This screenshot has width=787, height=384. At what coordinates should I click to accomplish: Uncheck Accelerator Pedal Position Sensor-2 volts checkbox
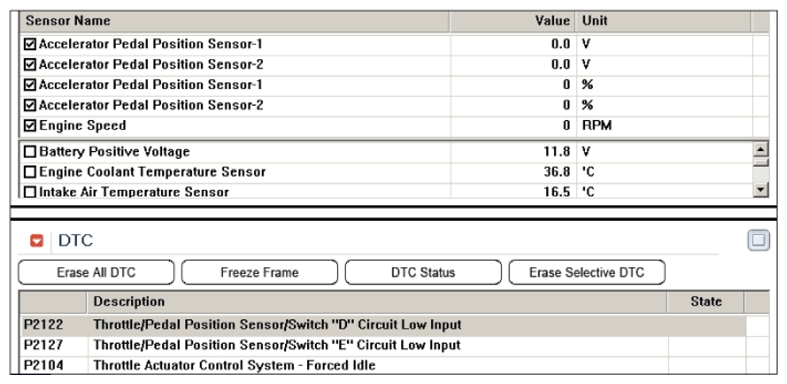point(30,64)
